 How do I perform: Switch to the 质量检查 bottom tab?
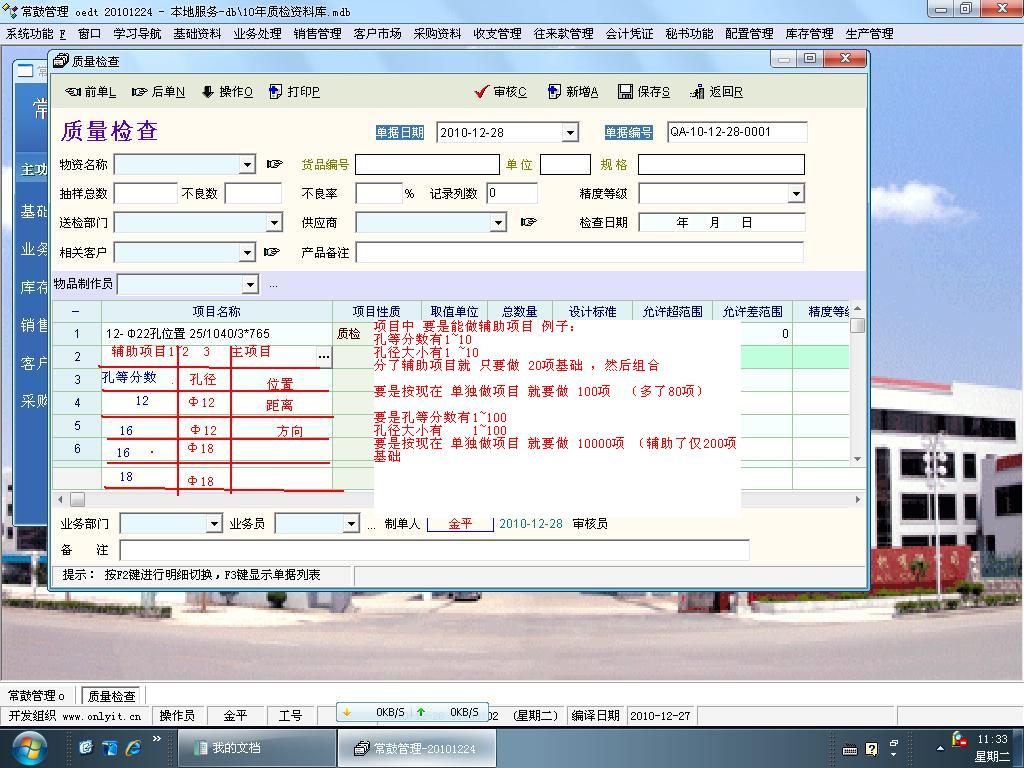[x=111, y=696]
